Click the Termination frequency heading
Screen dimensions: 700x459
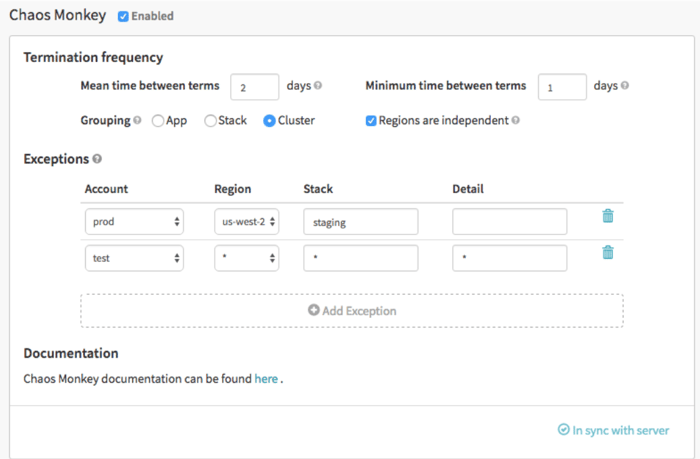pos(93,58)
